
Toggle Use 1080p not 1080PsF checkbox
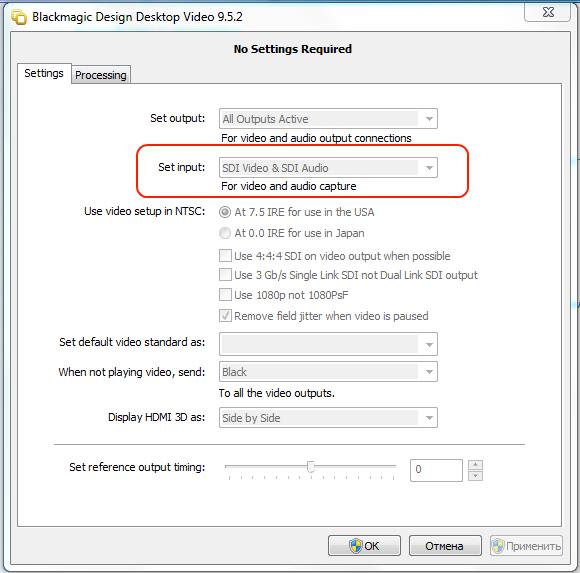(x=225, y=295)
